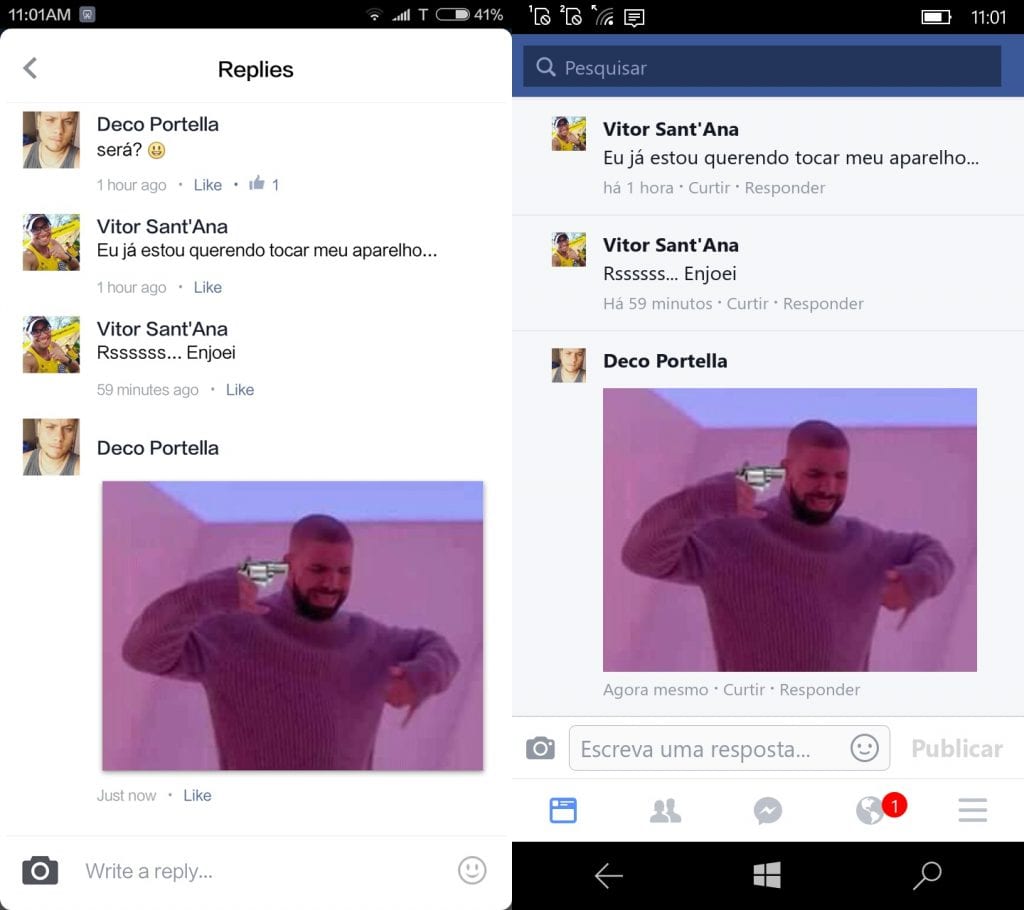Tap Responder under Há 59 minutos comment

tap(823, 304)
